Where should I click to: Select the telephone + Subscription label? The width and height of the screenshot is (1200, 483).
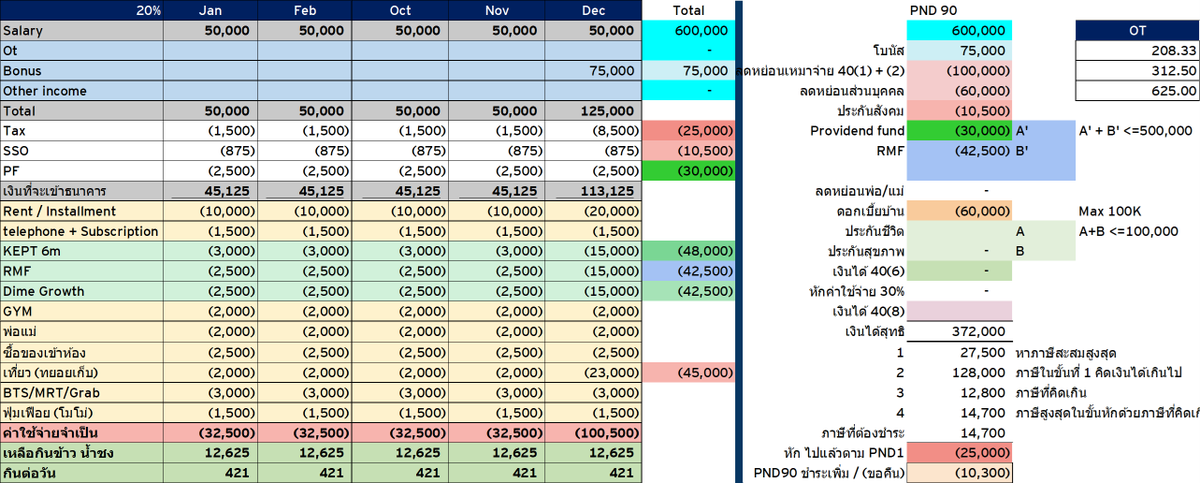pyautogui.click(x=82, y=231)
